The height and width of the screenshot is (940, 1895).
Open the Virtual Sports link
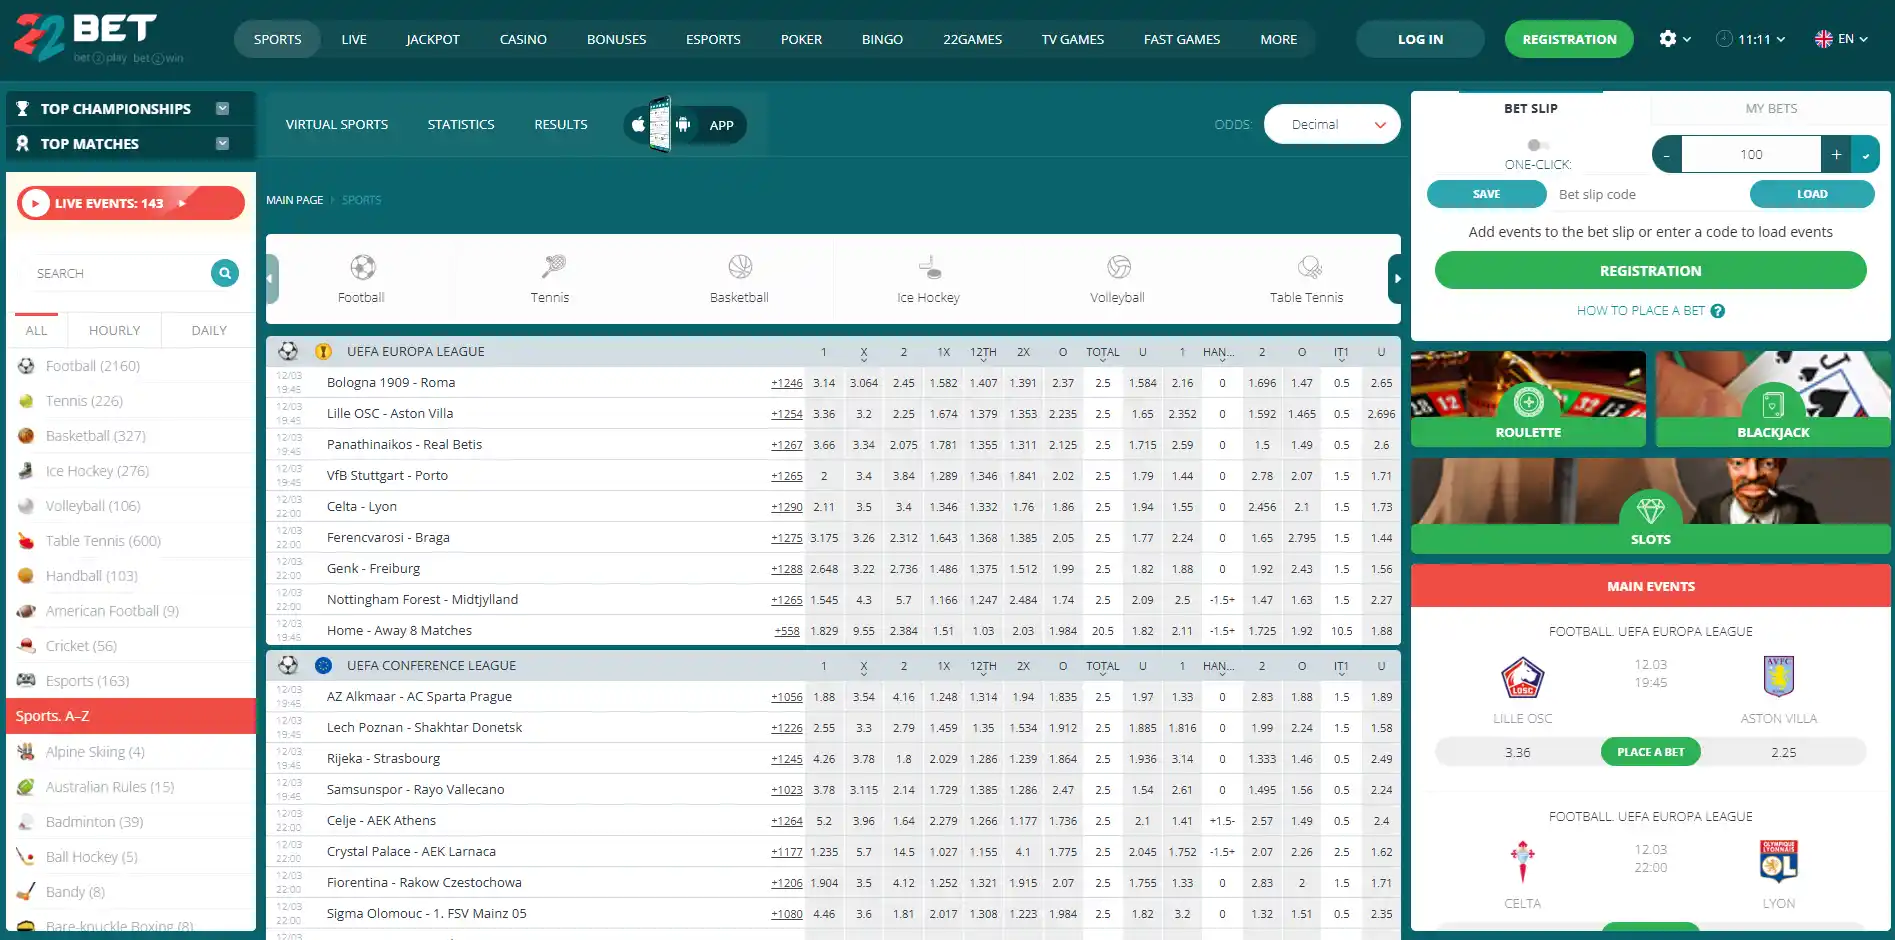point(337,124)
